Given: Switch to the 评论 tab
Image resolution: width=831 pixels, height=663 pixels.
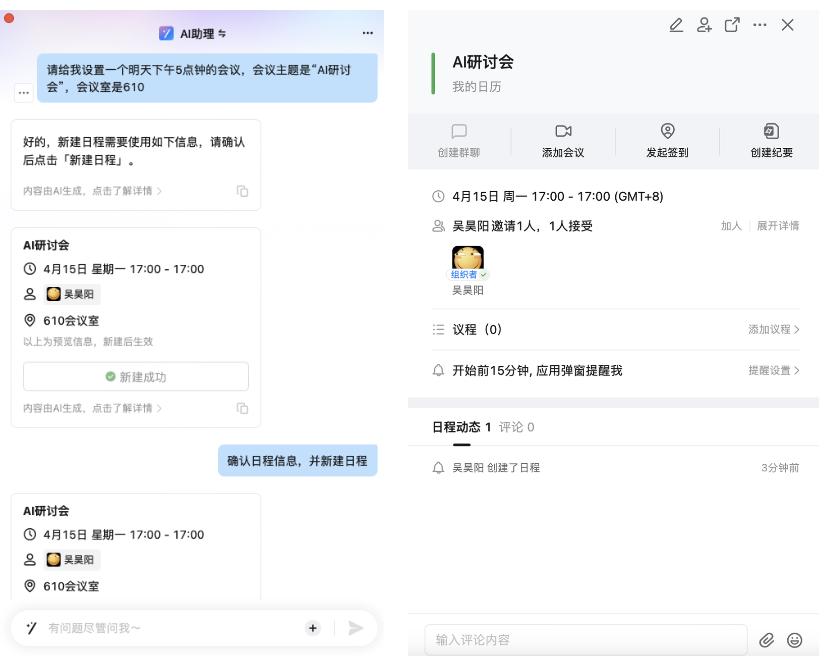Looking at the screenshot, I should [x=516, y=427].
